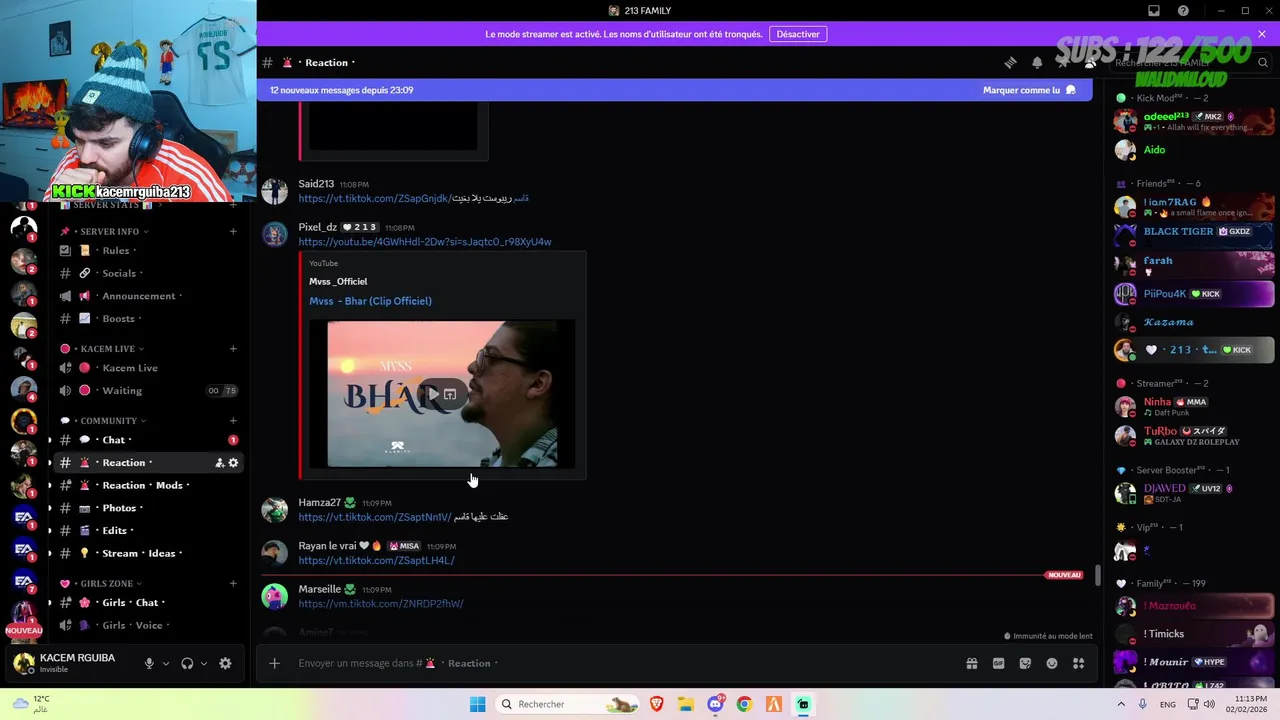
Task: Join the Waiting voice channel
Action: [148, 390]
